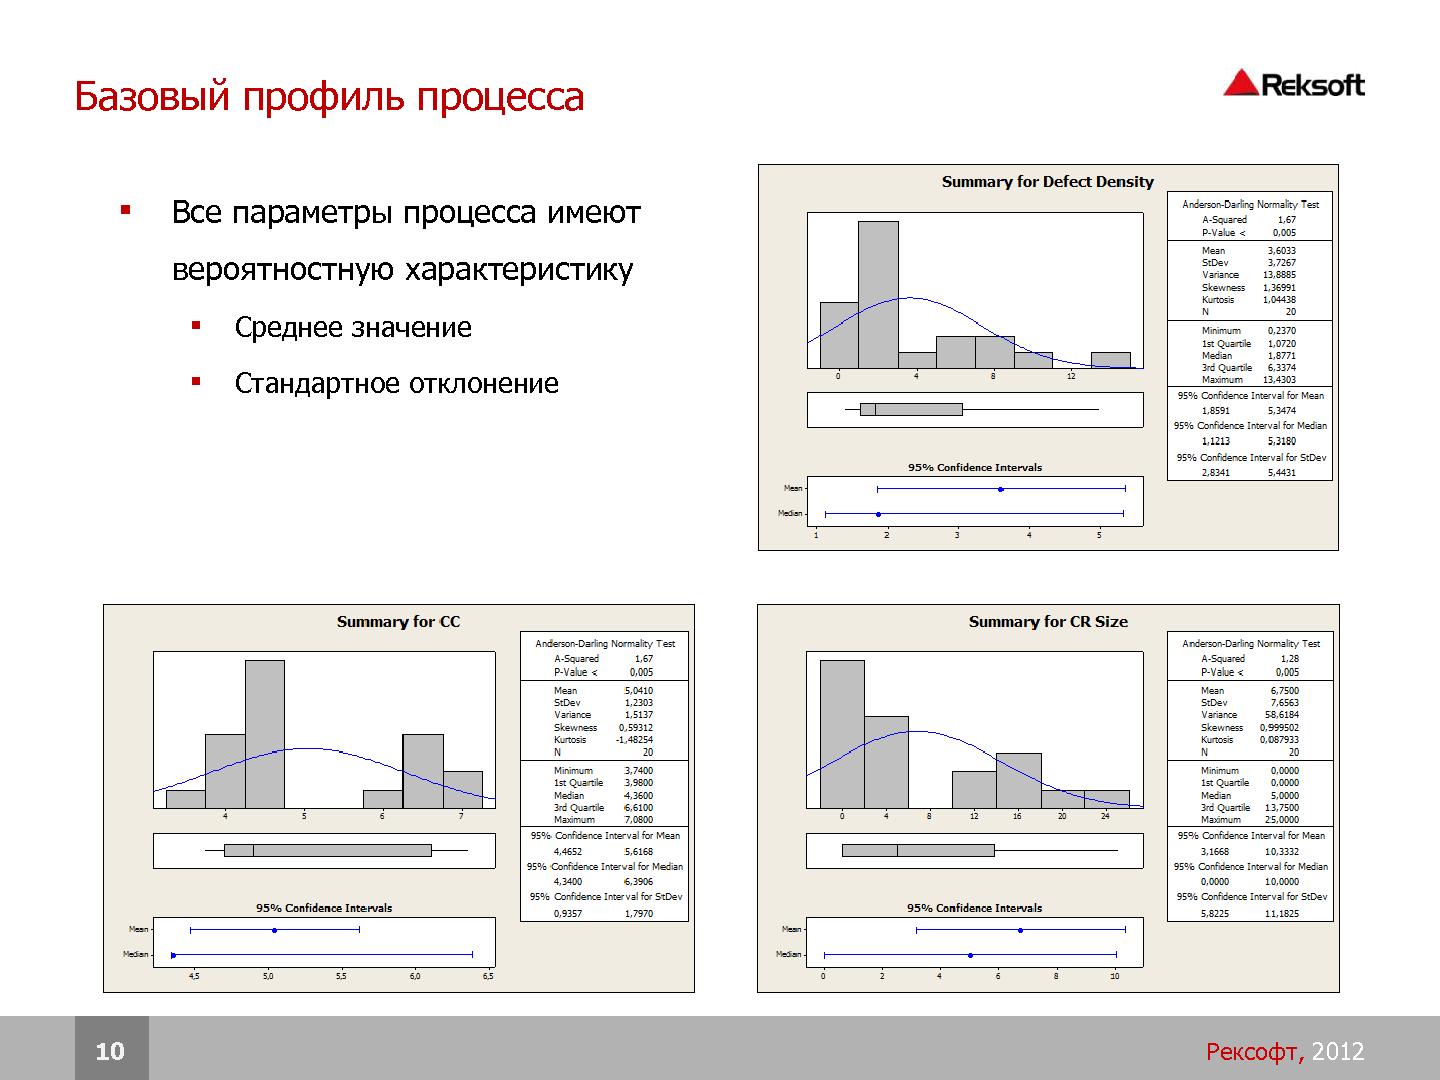1440x1080 pixels.
Task: Click the Anderson-Darling Normality Test heading for Defect Density
Action: [1250, 204]
